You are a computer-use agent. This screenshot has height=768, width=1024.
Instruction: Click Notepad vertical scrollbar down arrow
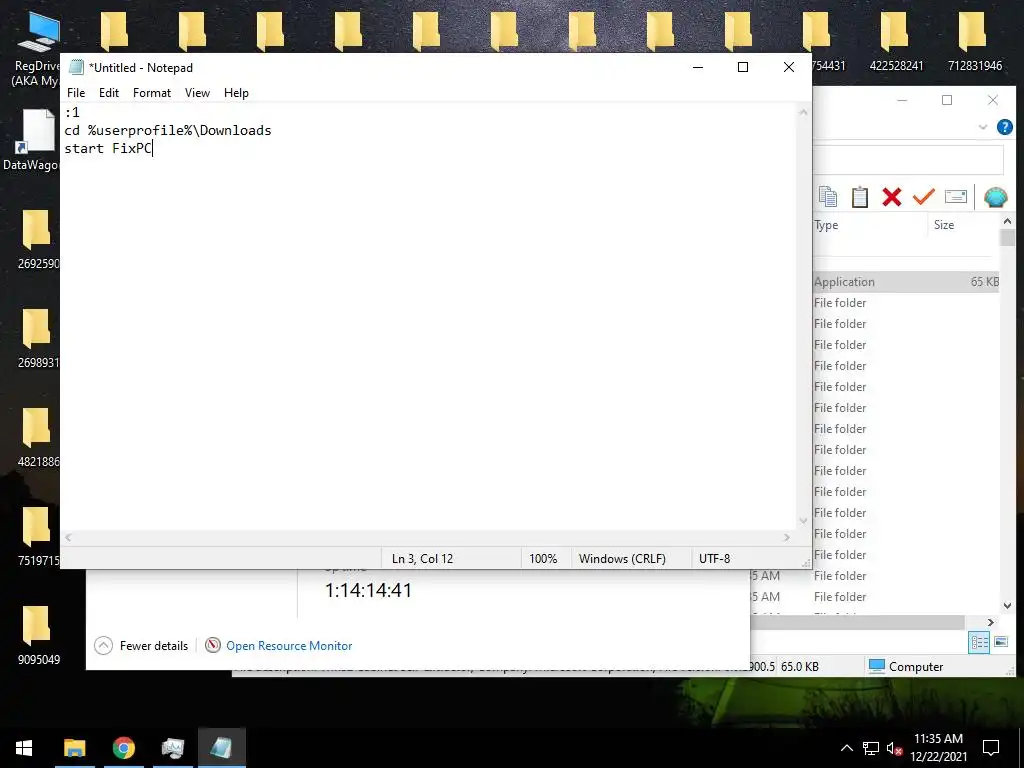point(803,520)
